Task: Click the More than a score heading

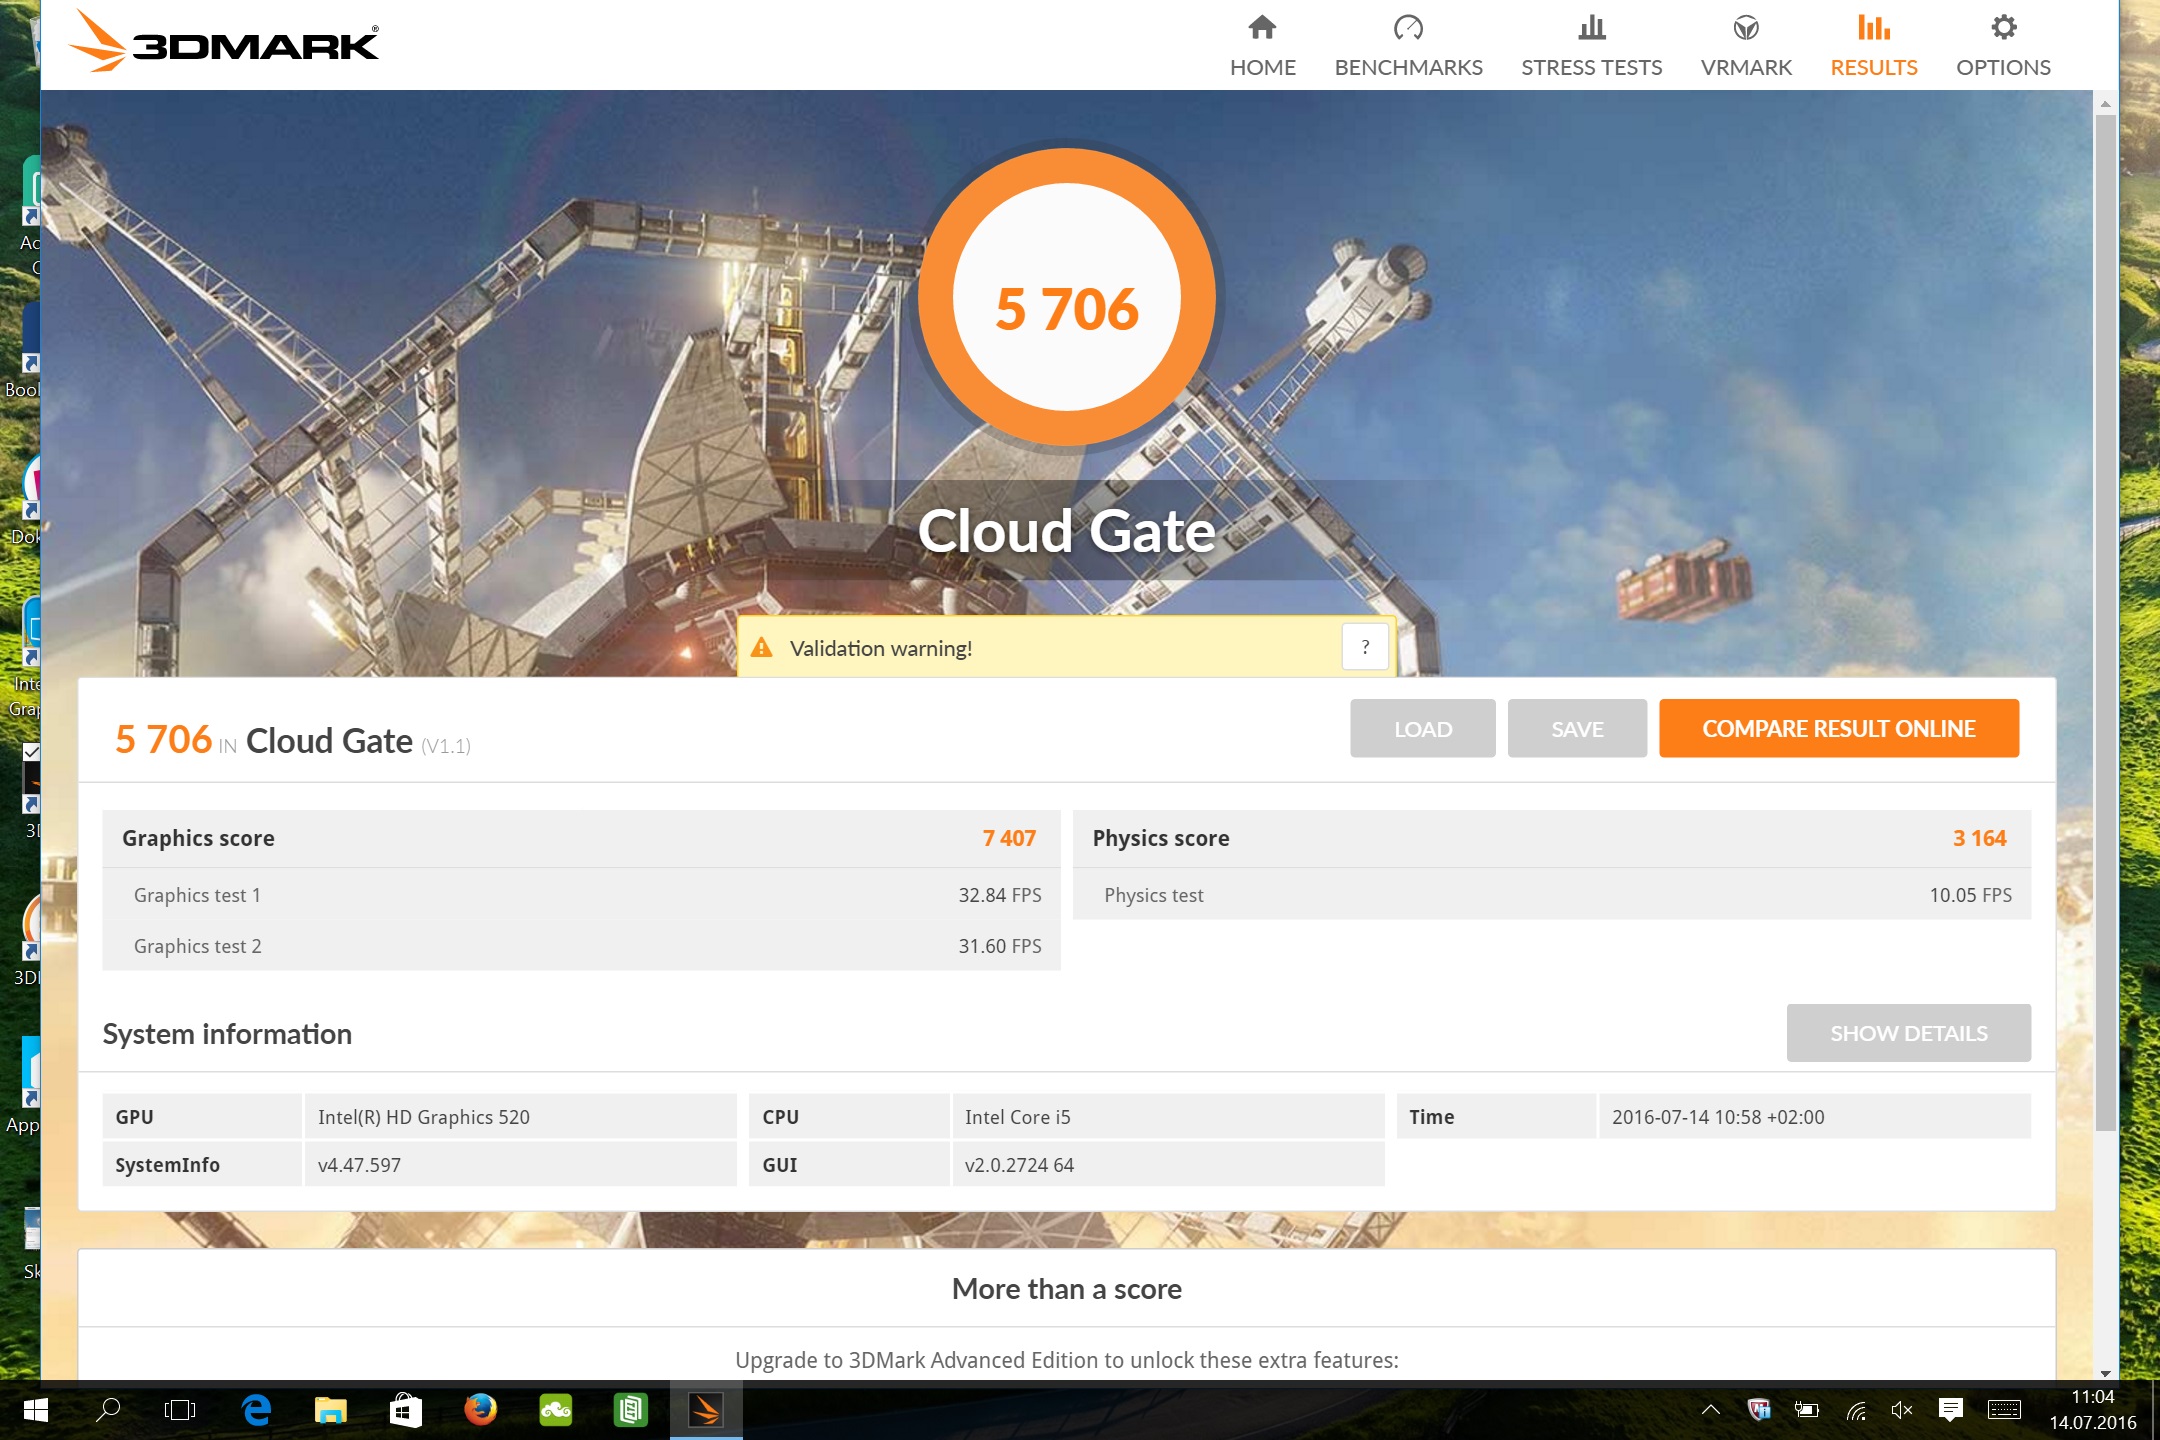Action: pyautogui.click(x=1066, y=1289)
